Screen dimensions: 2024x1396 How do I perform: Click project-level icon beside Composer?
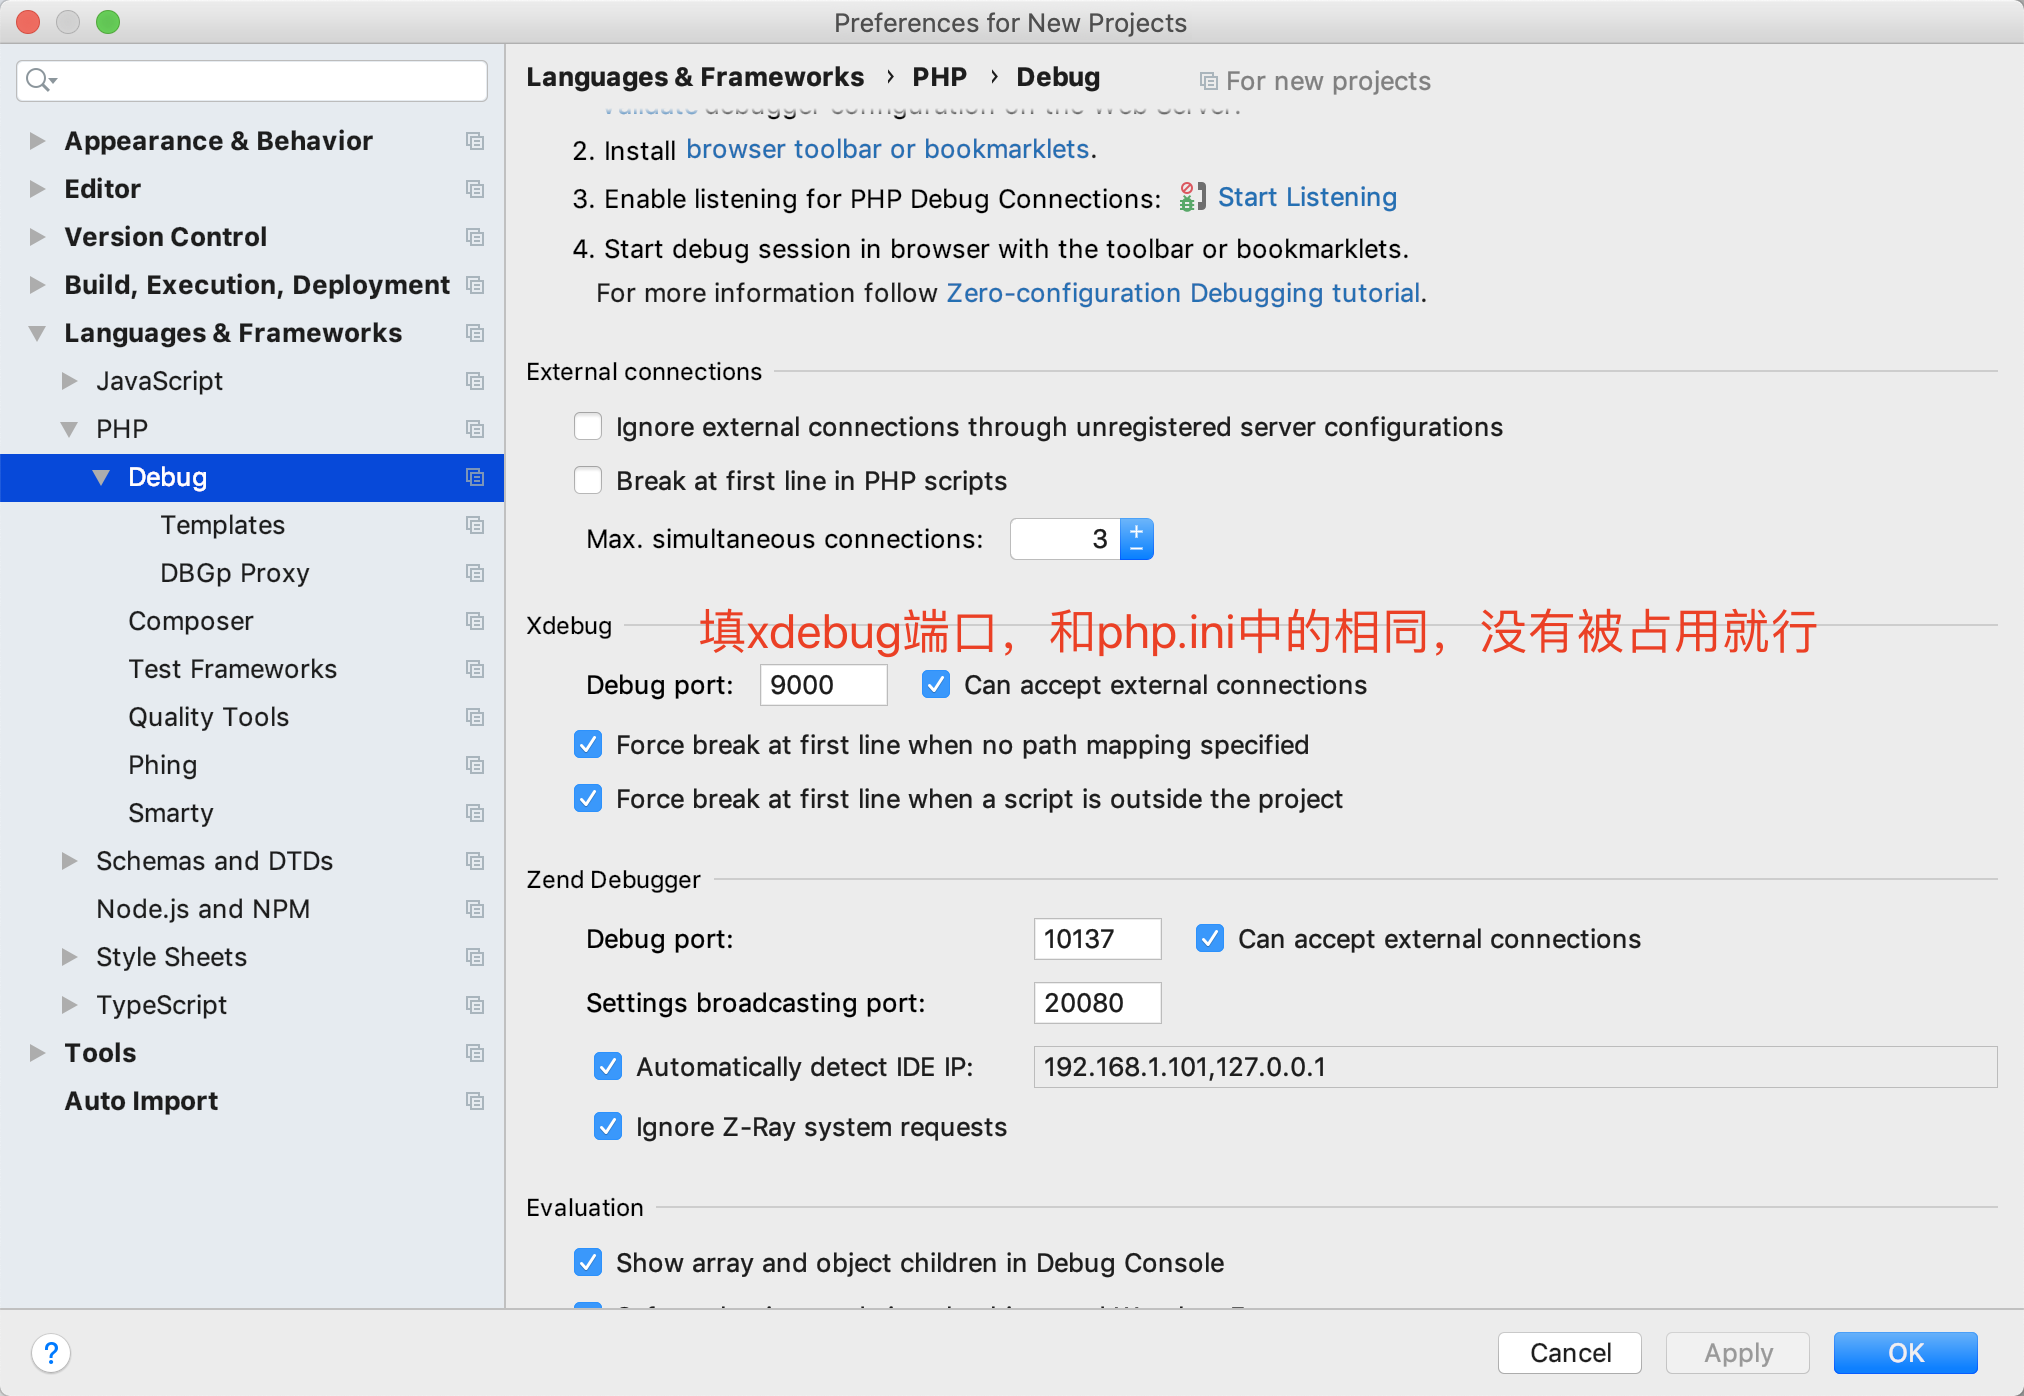click(x=475, y=621)
